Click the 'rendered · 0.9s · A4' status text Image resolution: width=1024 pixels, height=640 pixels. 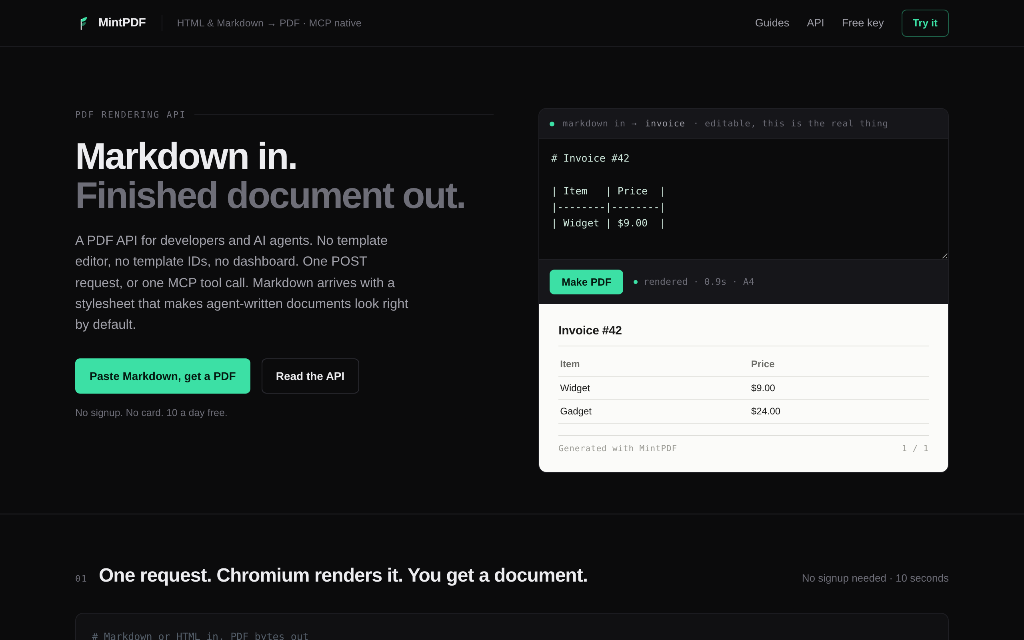tap(699, 282)
